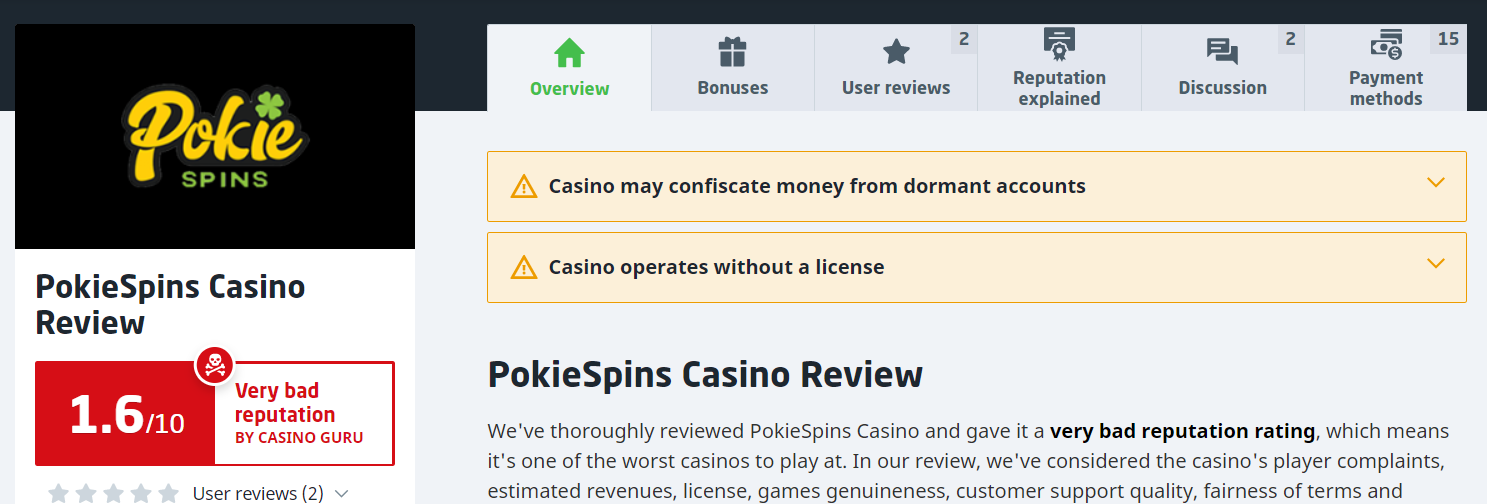Click the Payment methods money icon

click(1385, 45)
